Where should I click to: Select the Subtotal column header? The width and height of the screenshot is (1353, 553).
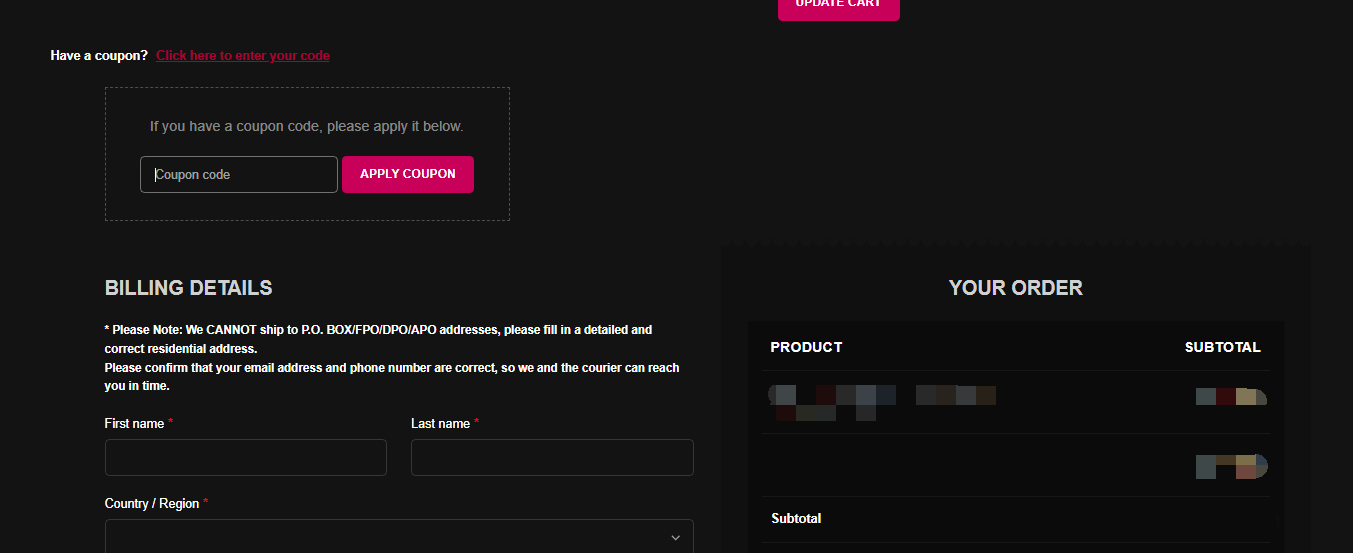tap(1222, 347)
